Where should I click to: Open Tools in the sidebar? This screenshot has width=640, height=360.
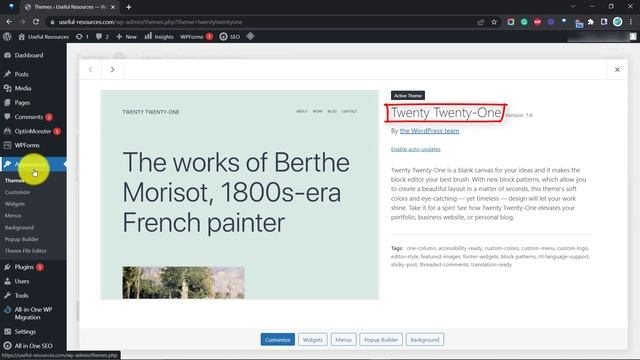coord(21,295)
